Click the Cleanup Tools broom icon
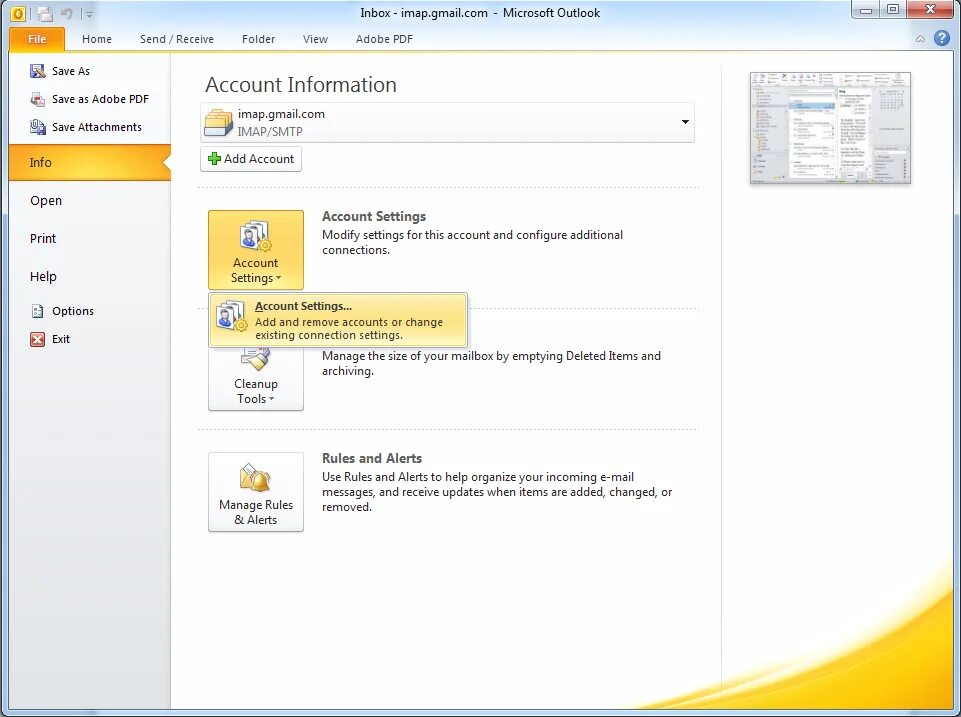Image resolution: width=961 pixels, height=717 pixels. [x=256, y=359]
